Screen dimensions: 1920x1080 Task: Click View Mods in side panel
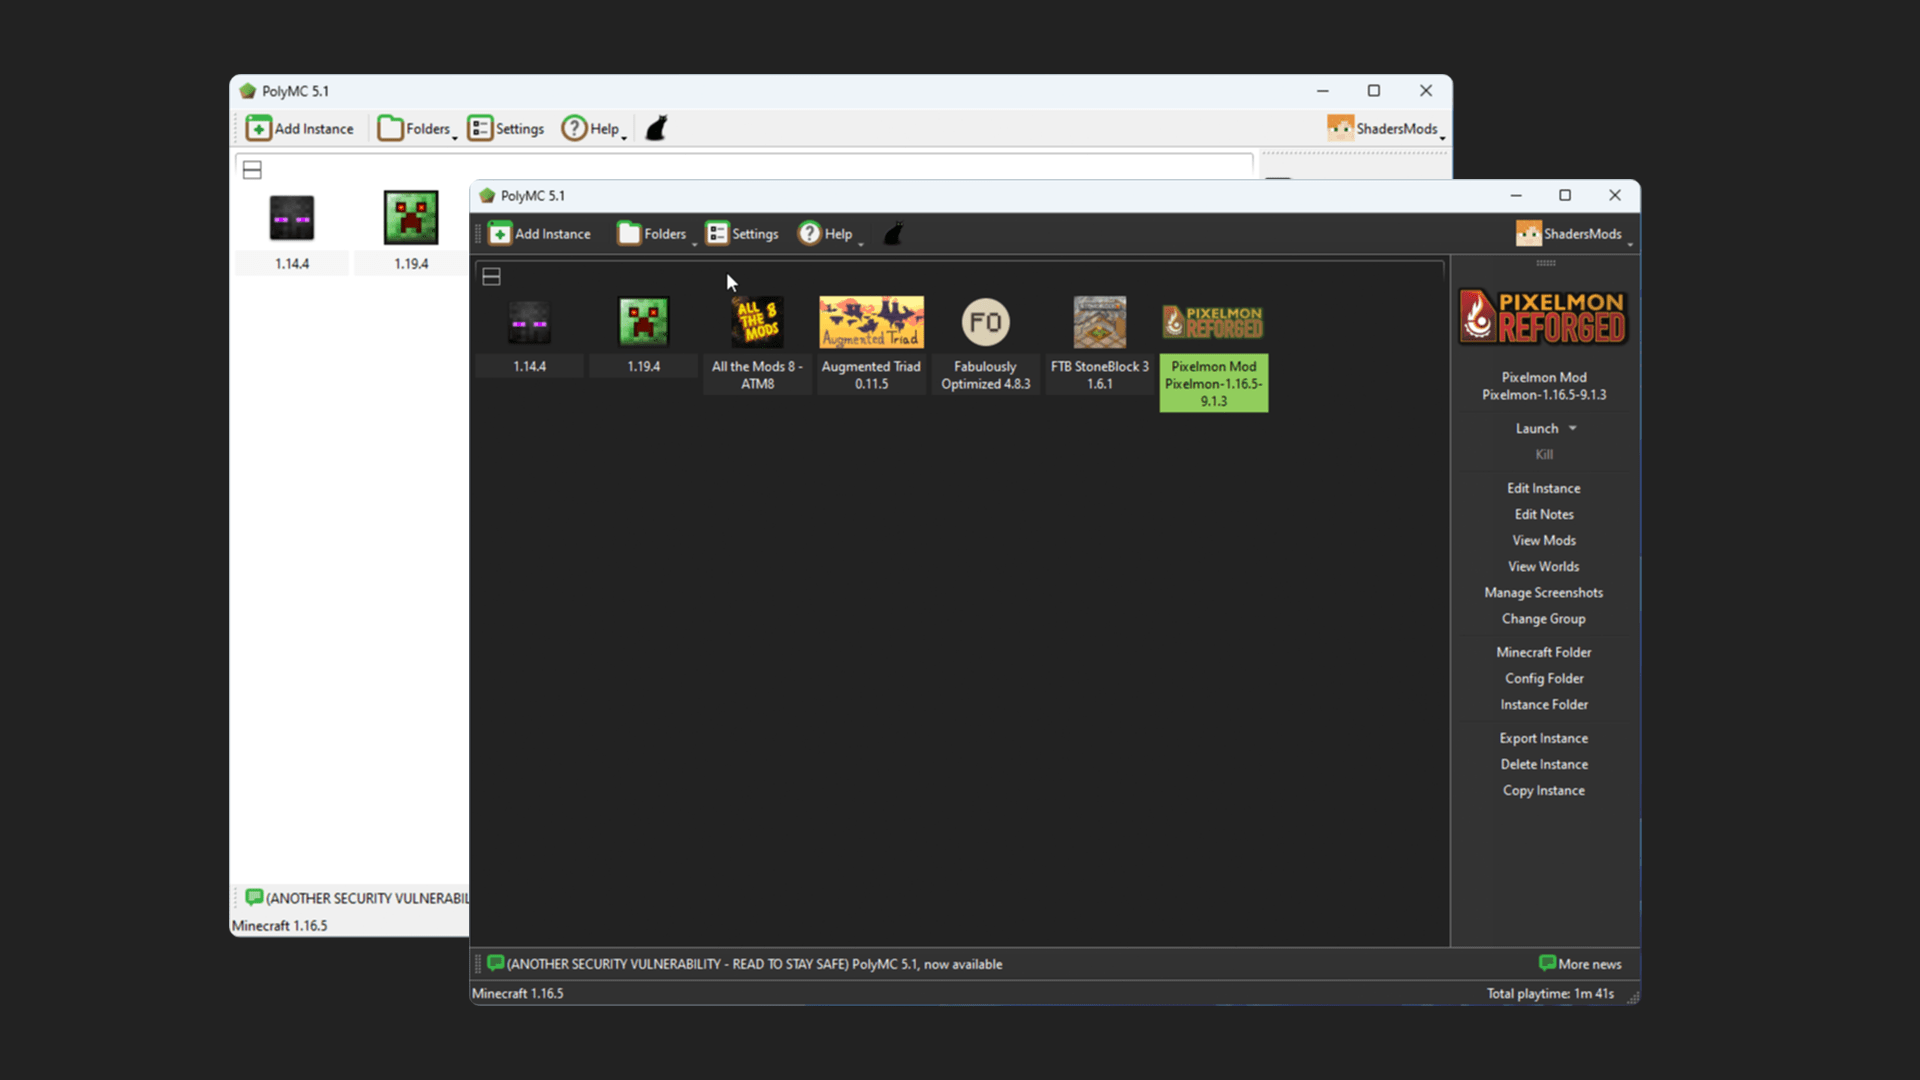[x=1543, y=541]
